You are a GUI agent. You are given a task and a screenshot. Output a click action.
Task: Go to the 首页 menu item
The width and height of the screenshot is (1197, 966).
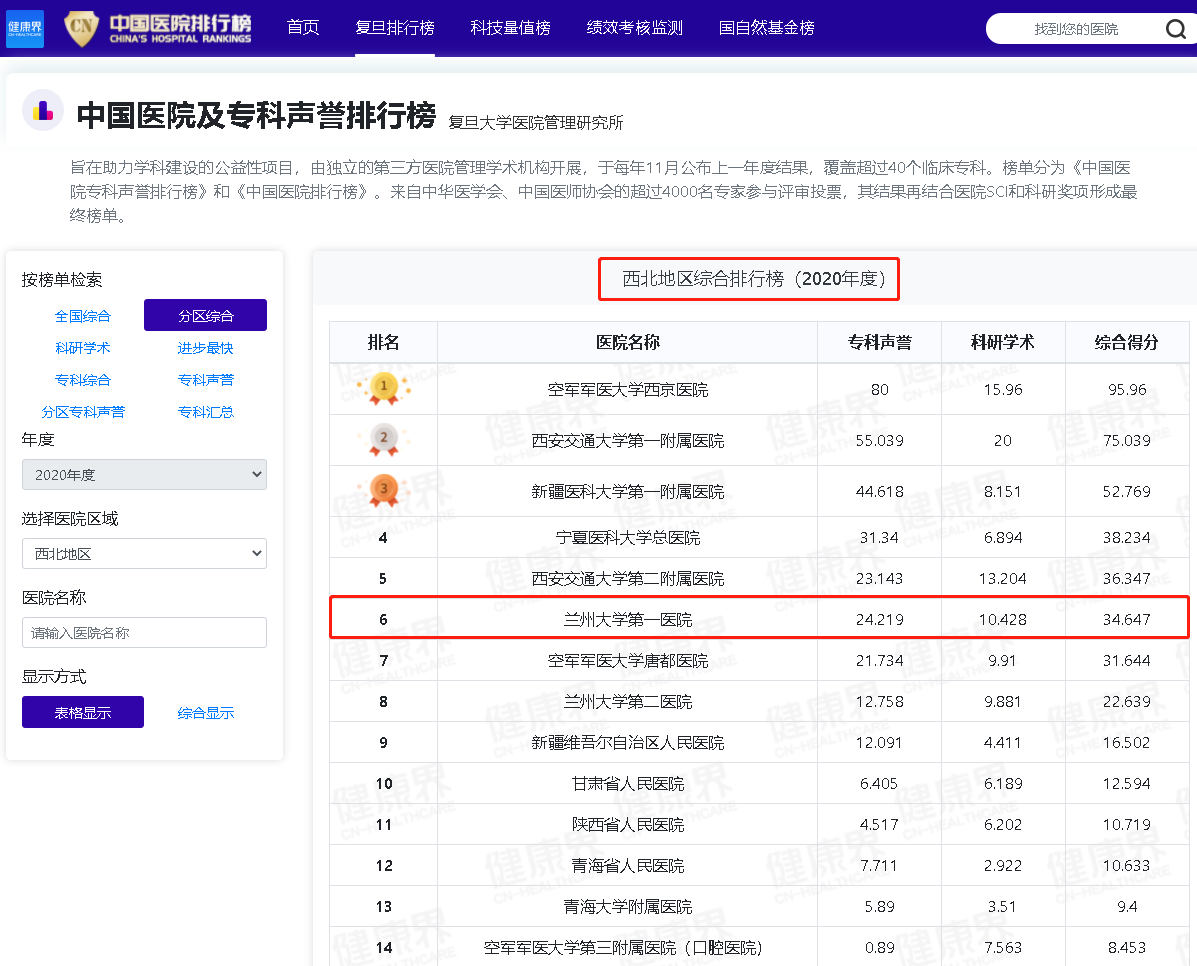(303, 27)
